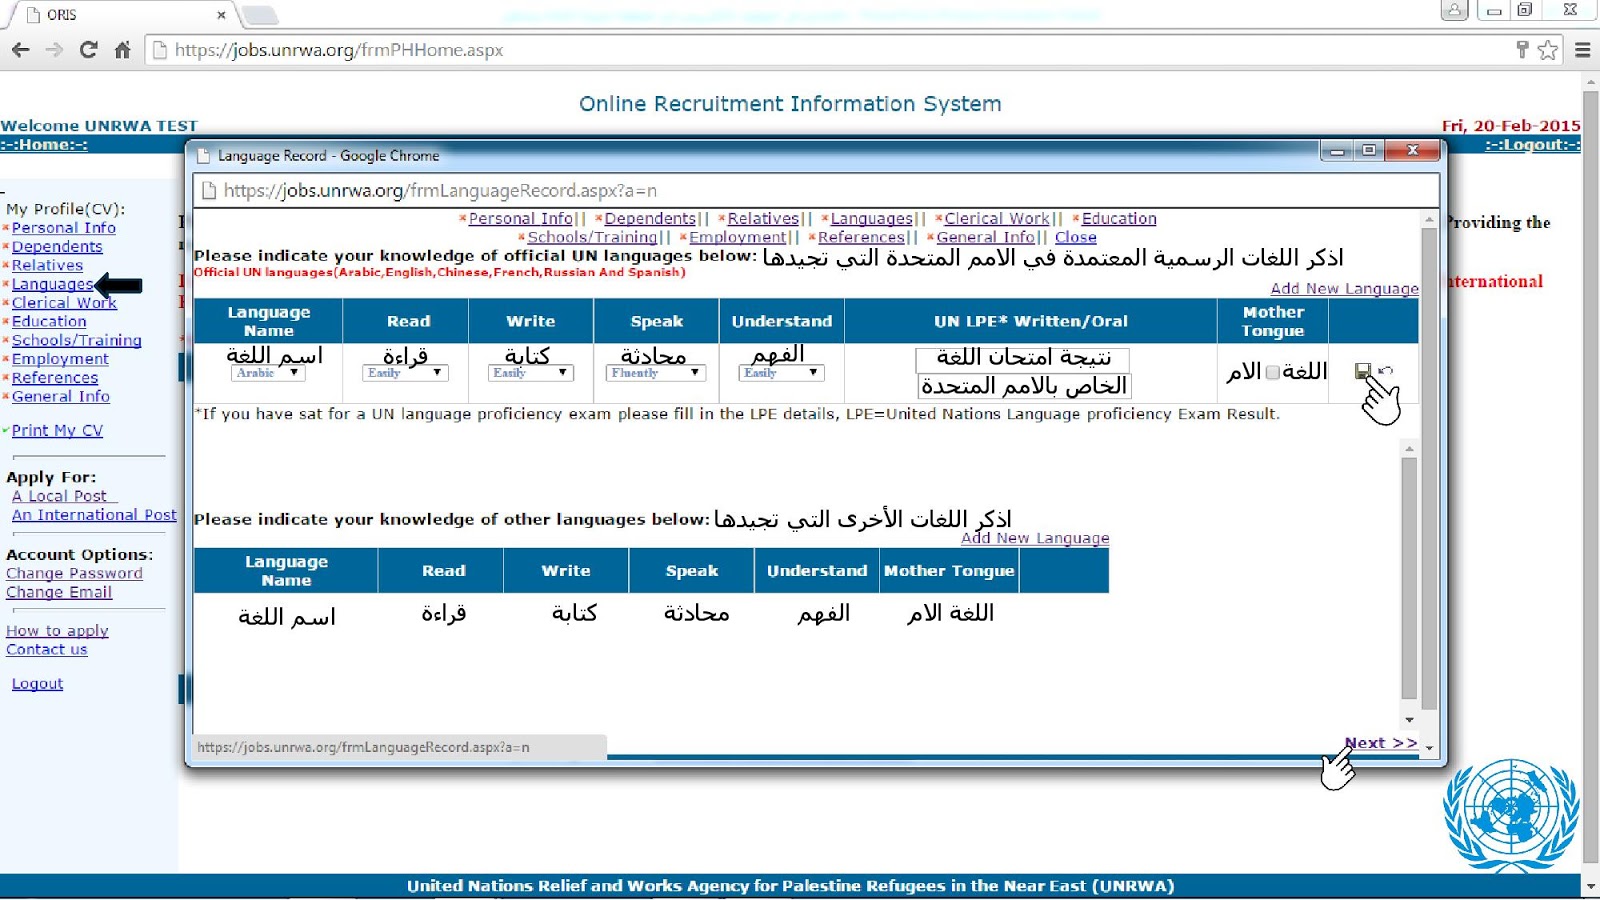Open the Read proficiency dropdown
Image resolution: width=1600 pixels, height=900 pixels.
tap(405, 373)
